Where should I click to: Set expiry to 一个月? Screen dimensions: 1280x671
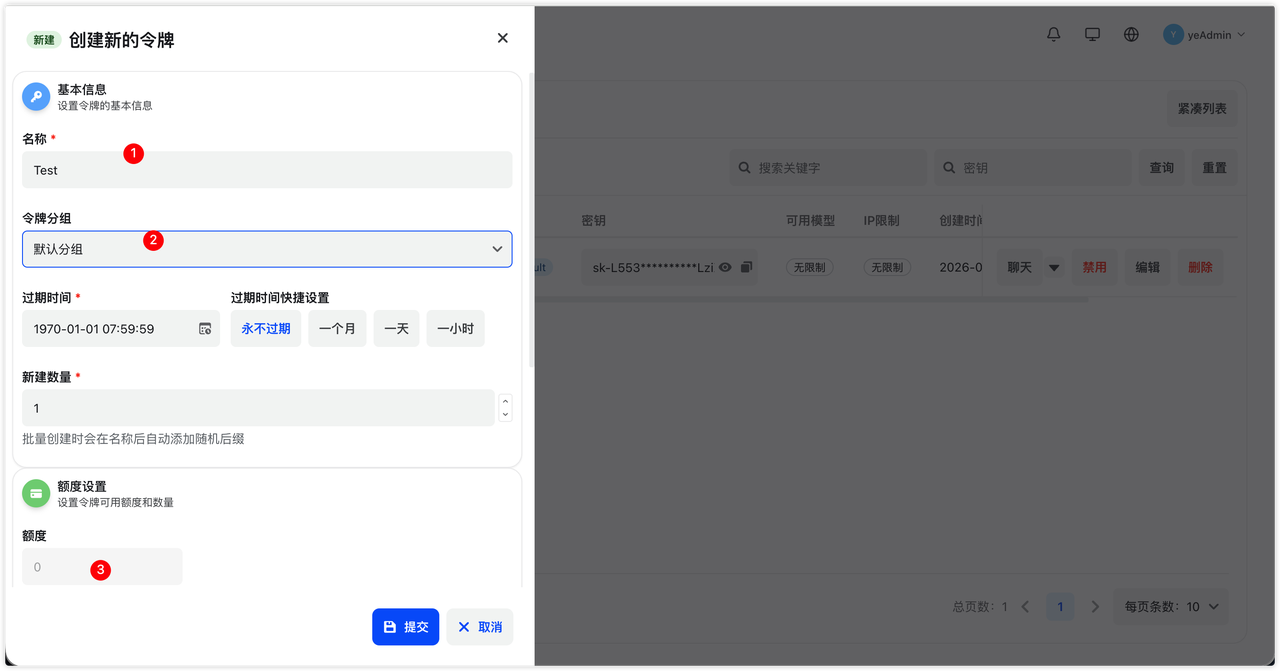click(337, 328)
